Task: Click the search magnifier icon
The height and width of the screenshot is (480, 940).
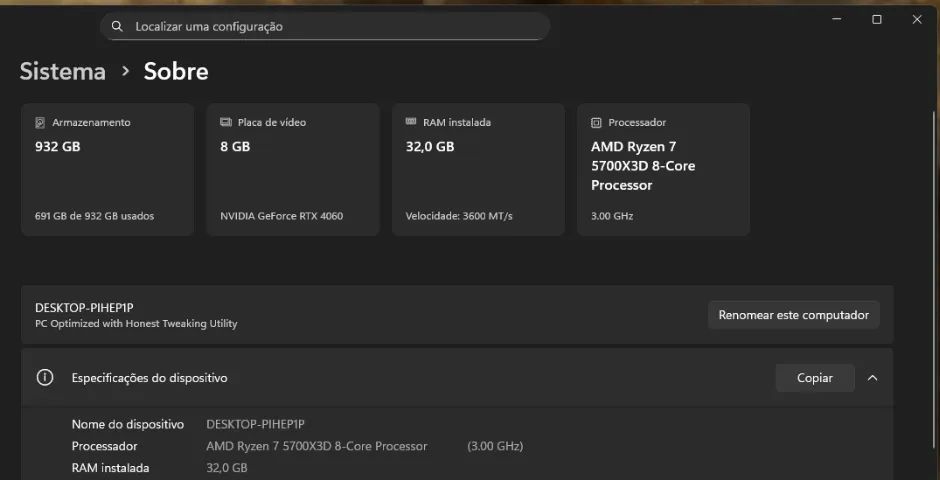Action: pos(117,26)
